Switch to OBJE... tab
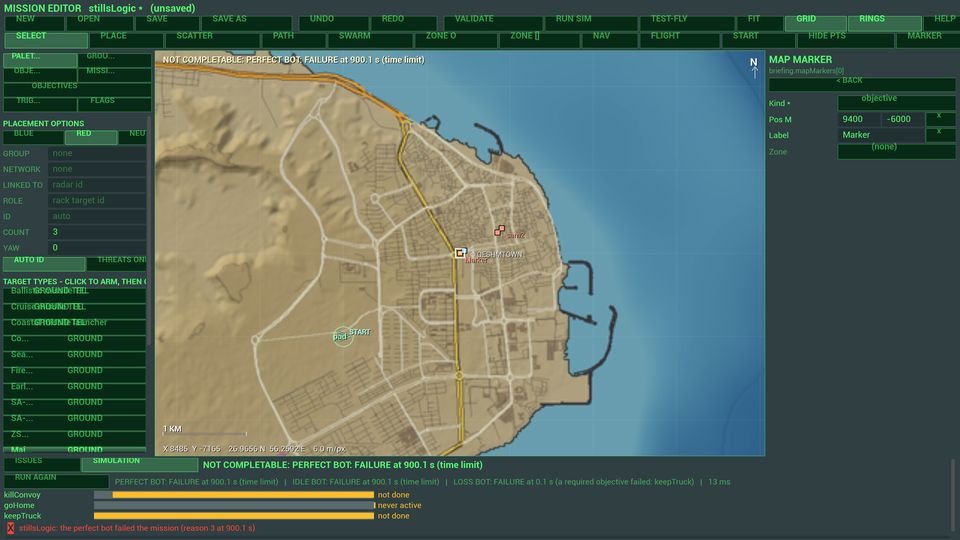Viewport: 960px width, 540px height. 40,75
